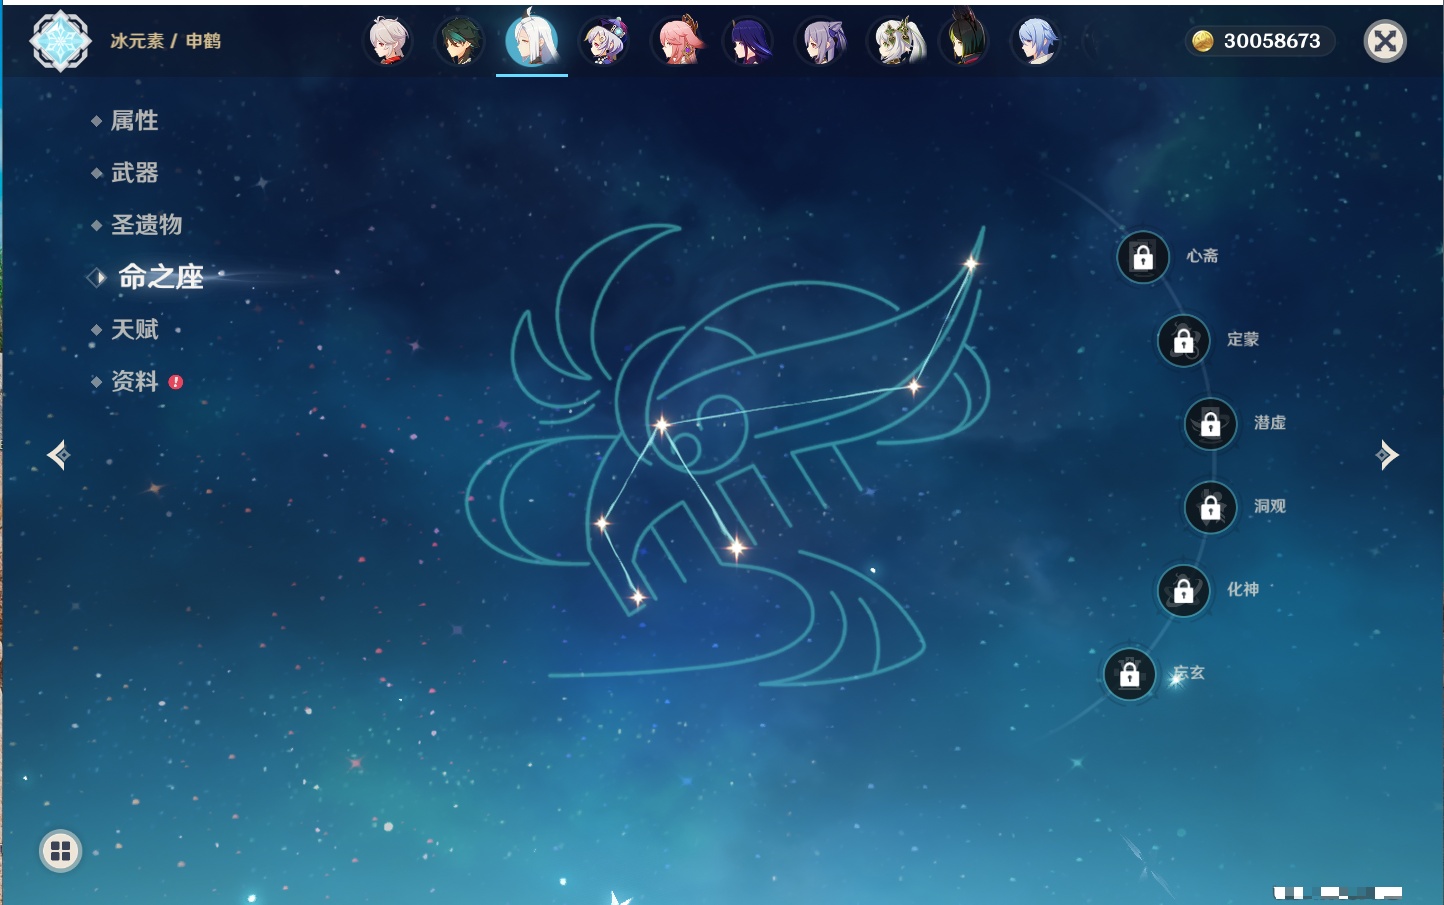Click the Cryo element emblem icon
The width and height of the screenshot is (1444, 905).
click(x=60, y=41)
